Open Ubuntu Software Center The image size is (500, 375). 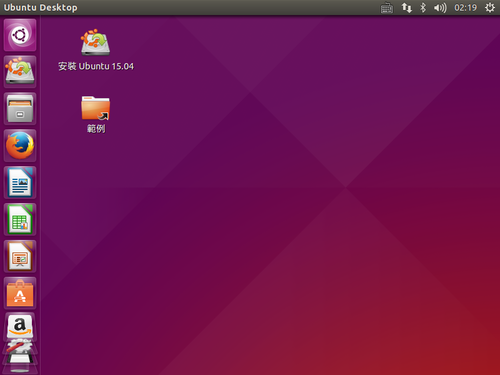20,293
